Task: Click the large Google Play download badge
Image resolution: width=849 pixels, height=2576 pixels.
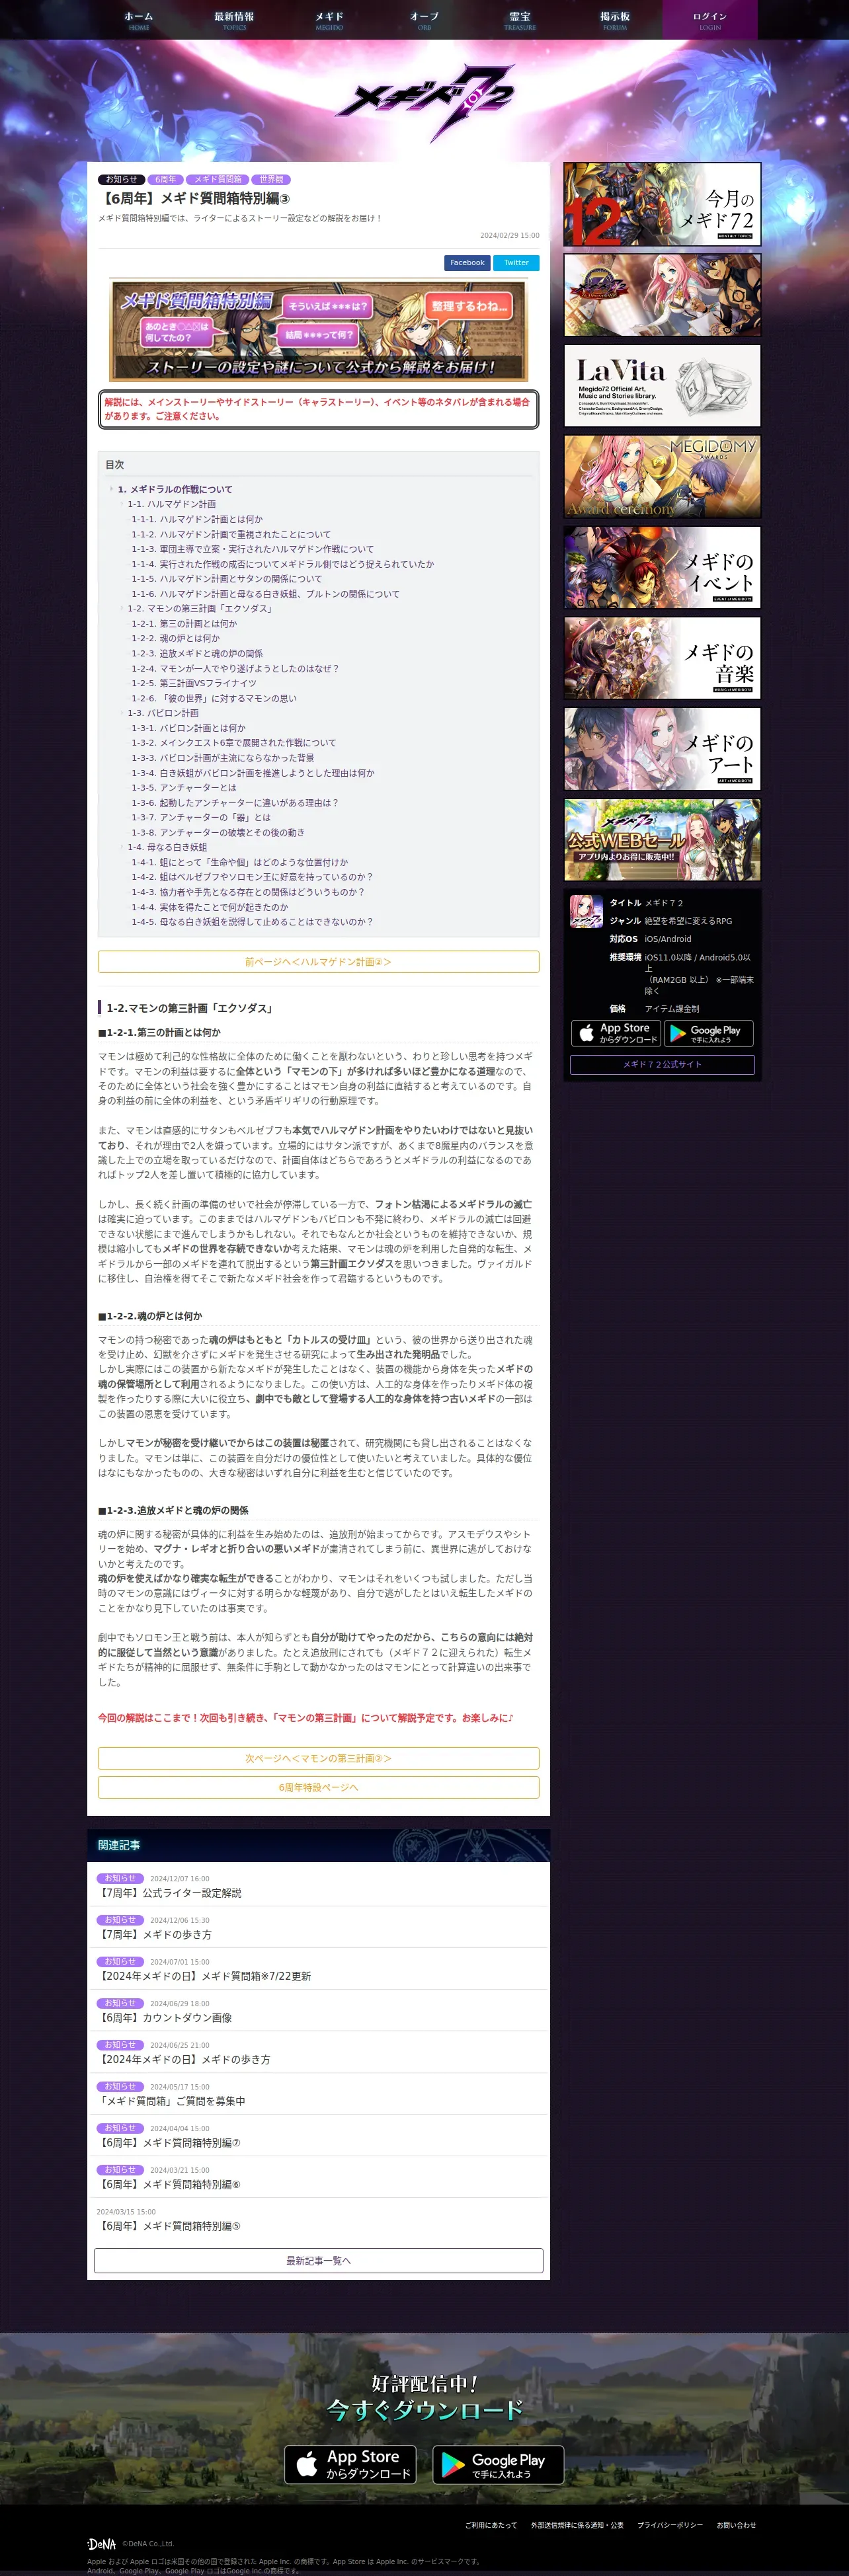Action: [498, 2465]
